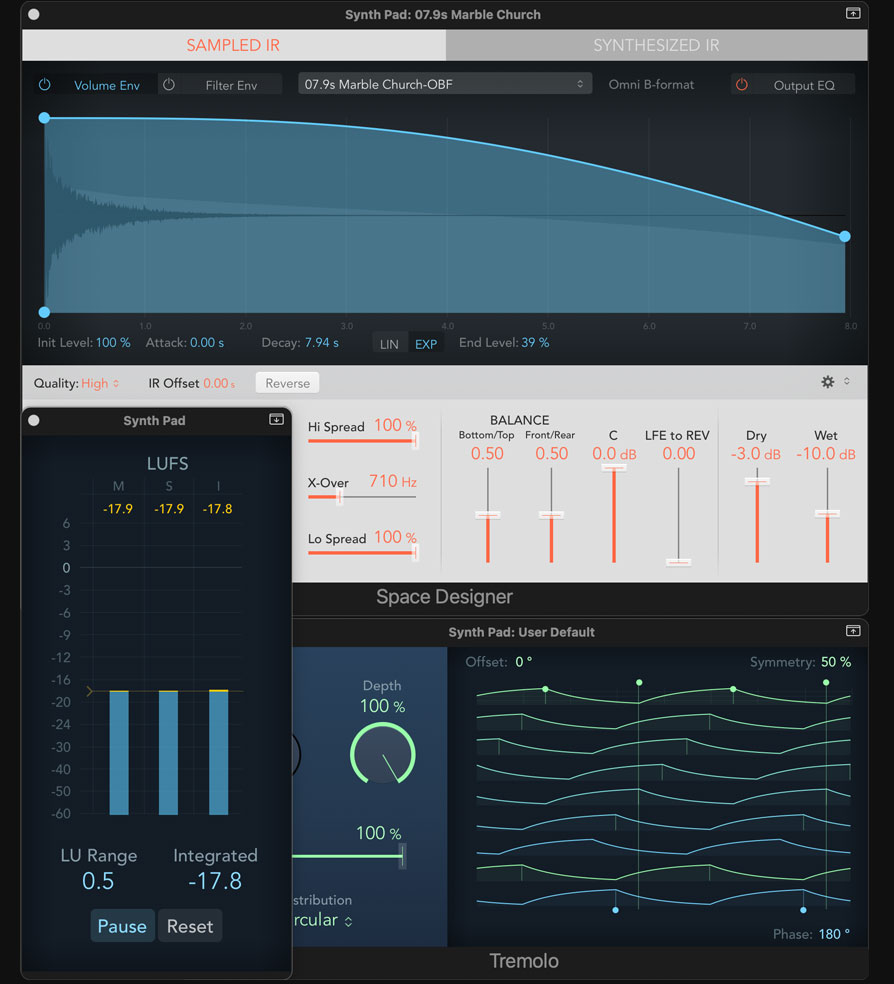This screenshot has height=984, width=894.
Task: Click the S short-term loudness bar
Action: (168, 752)
